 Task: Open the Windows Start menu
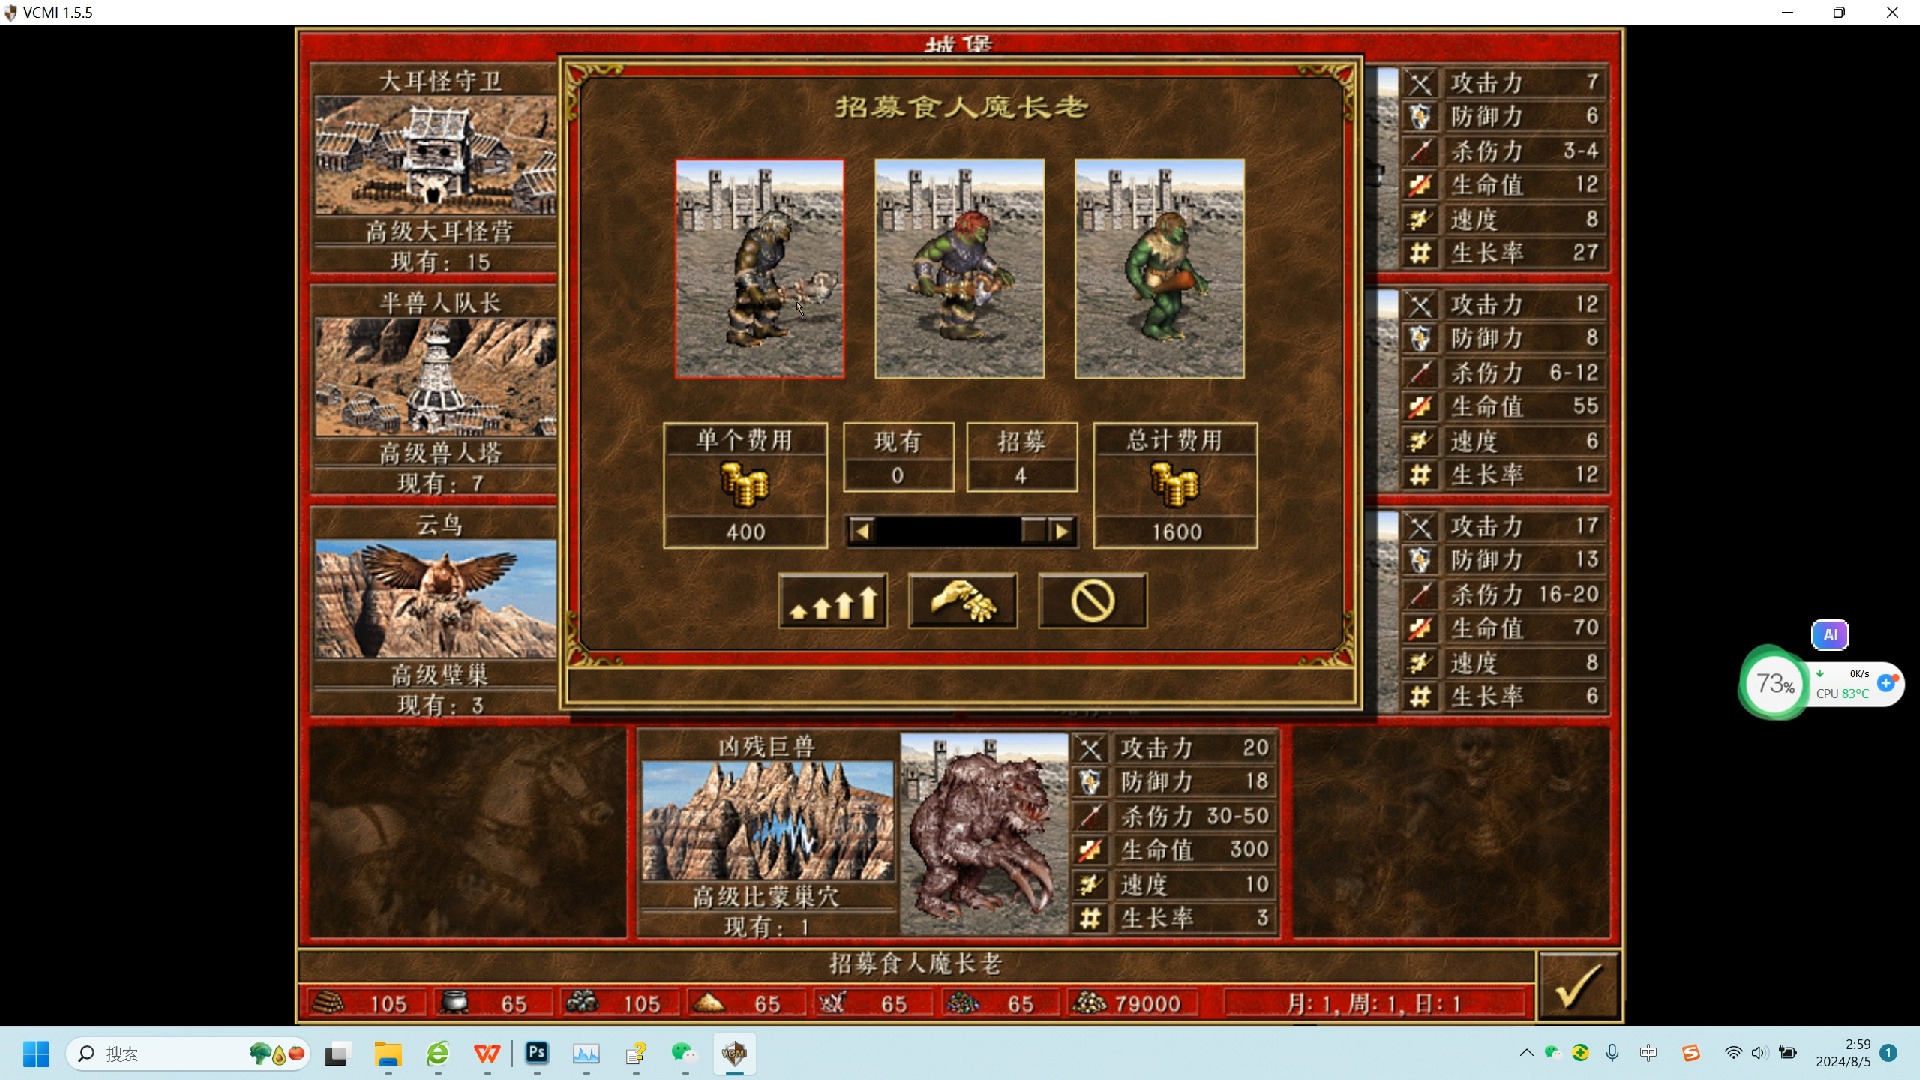point(36,1053)
